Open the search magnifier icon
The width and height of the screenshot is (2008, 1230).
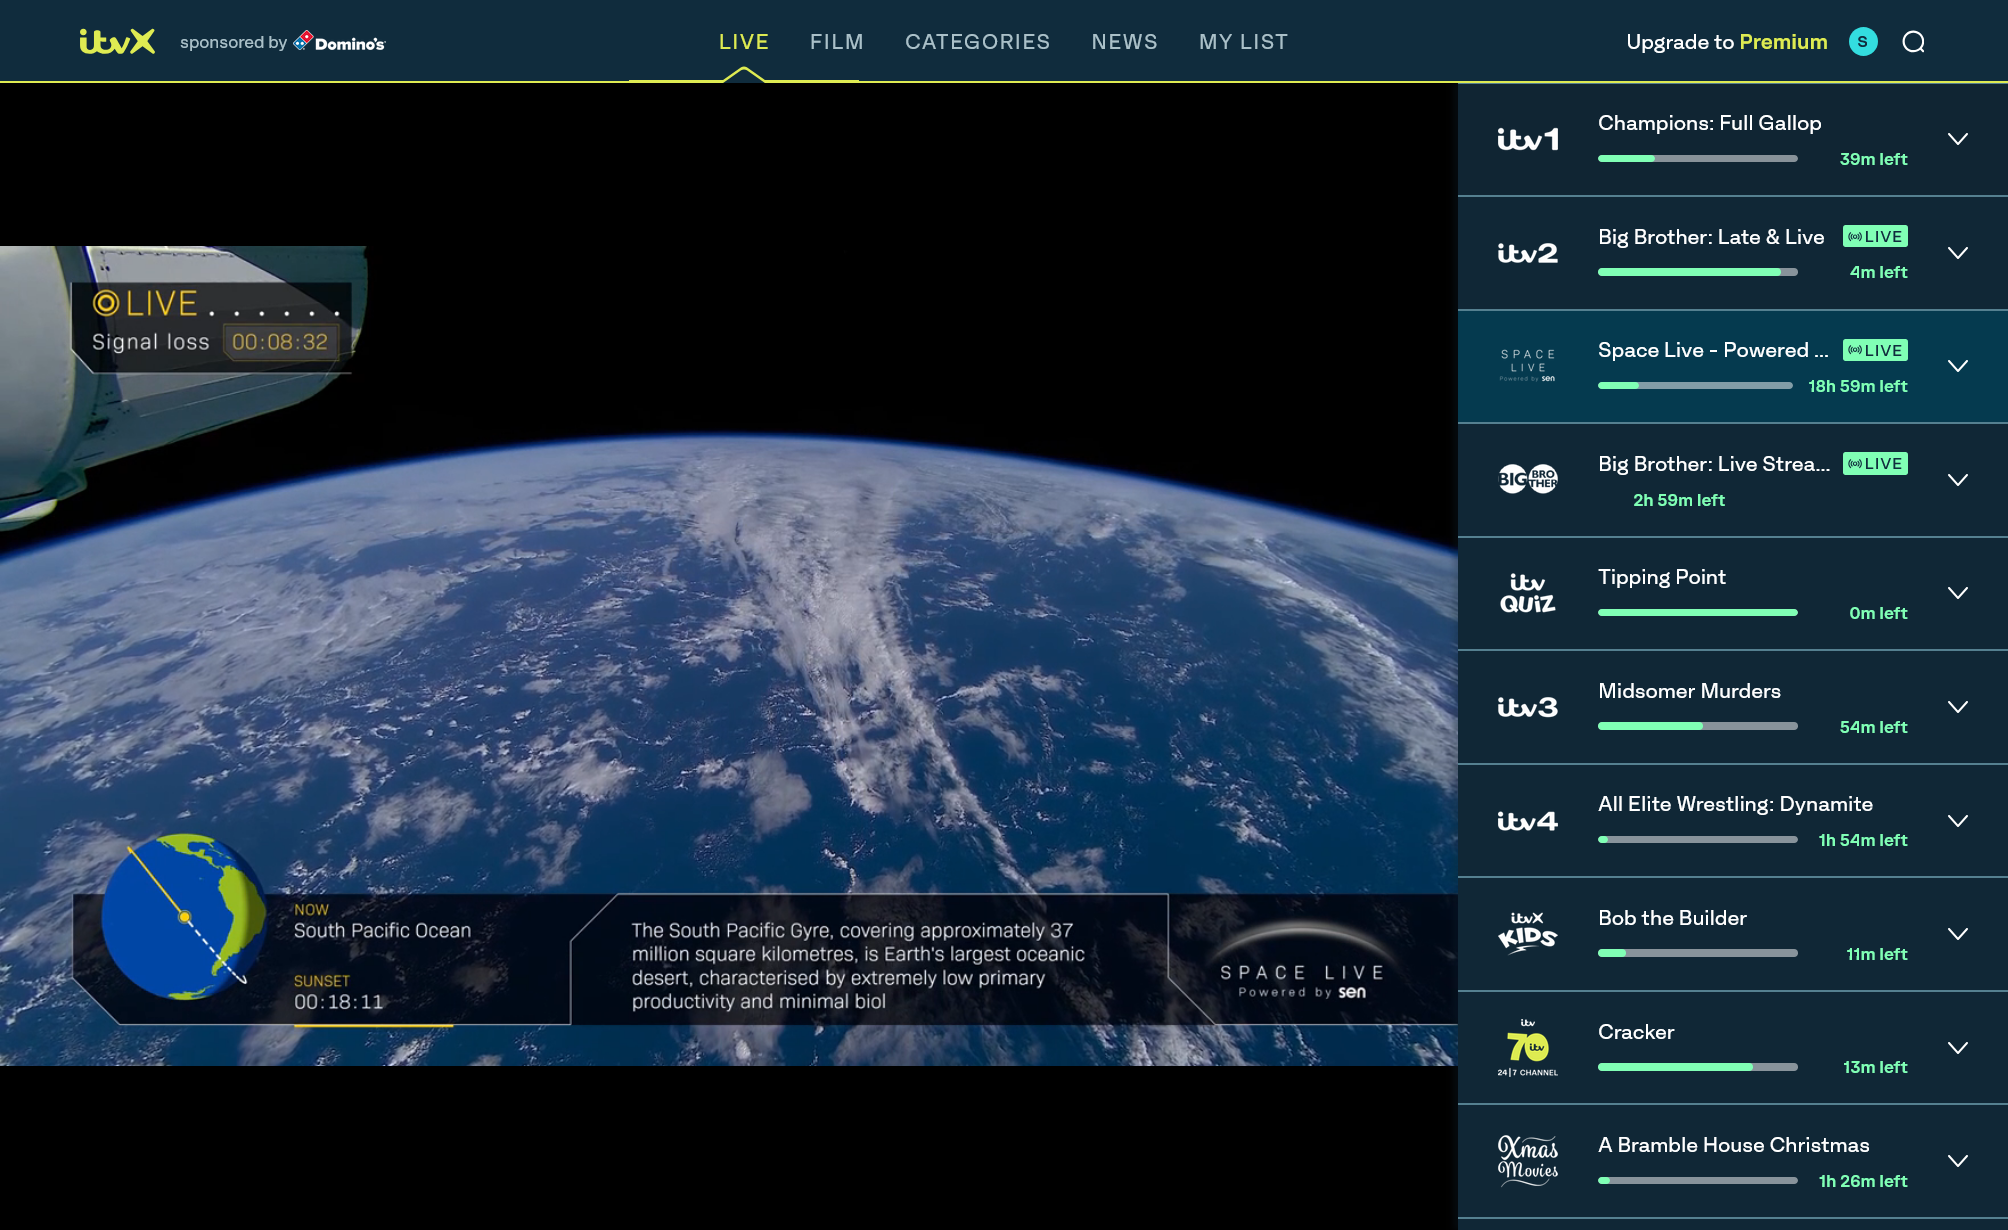click(1913, 42)
